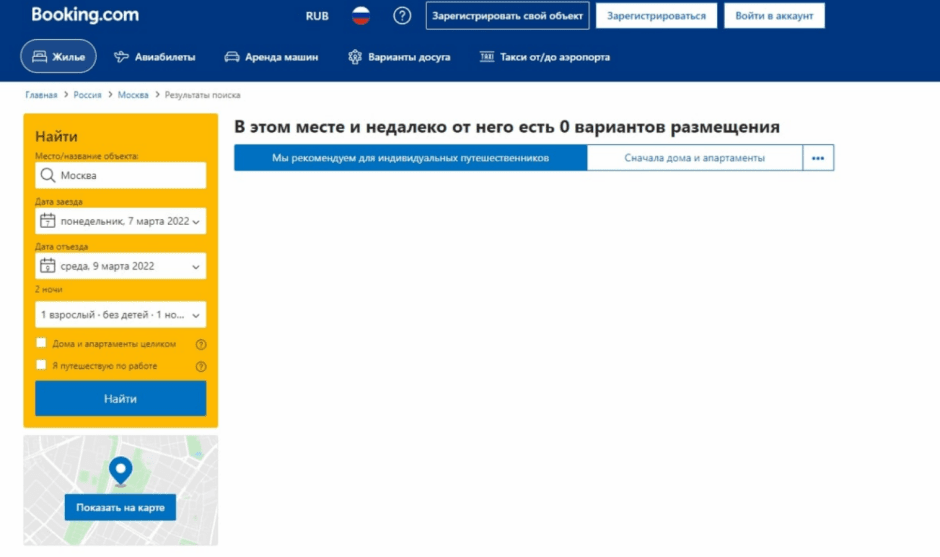Check Дома и апартаменты целиком checkbox
The width and height of the screenshot is (940, 557).
pyautogui.click(x=41, y=343)
